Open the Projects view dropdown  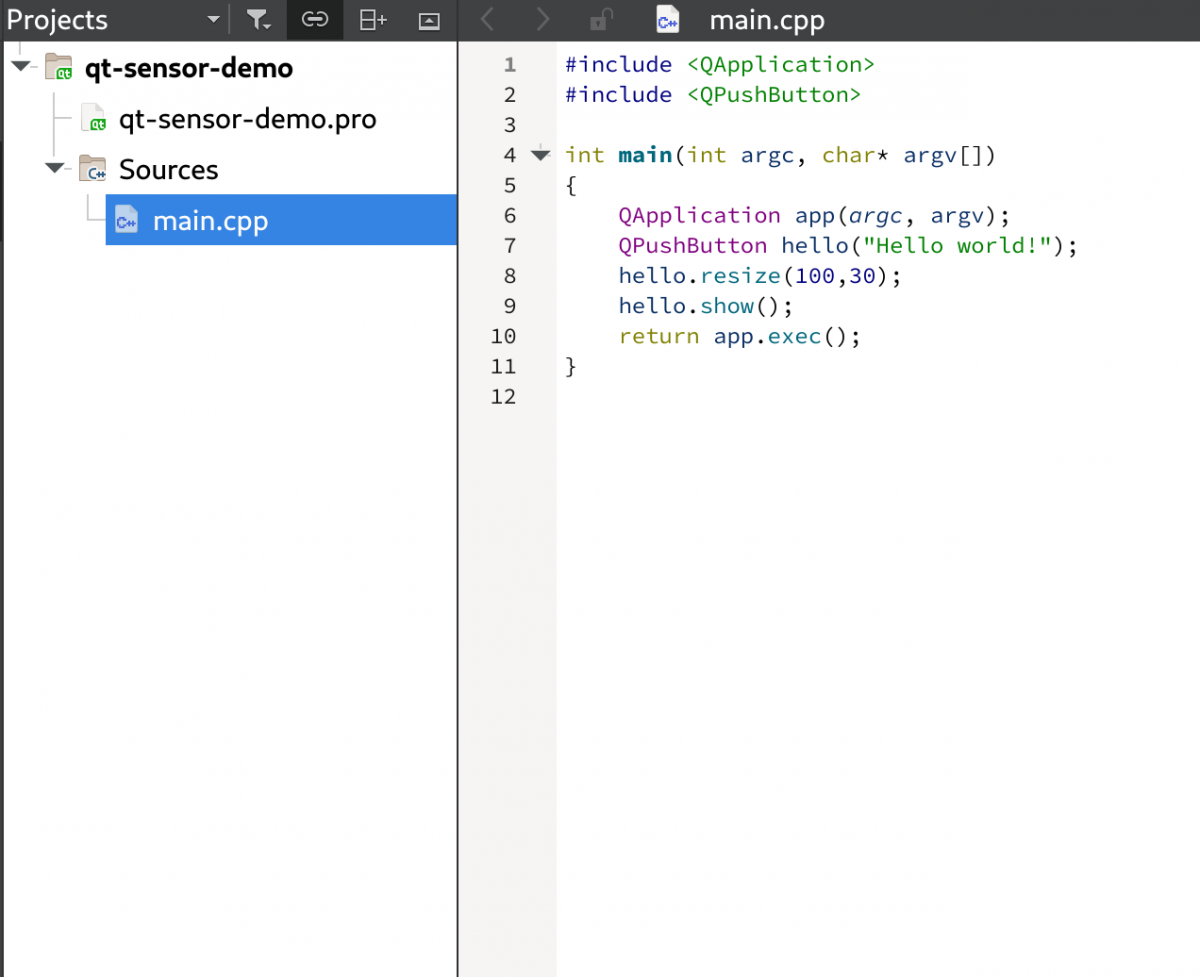213,20
